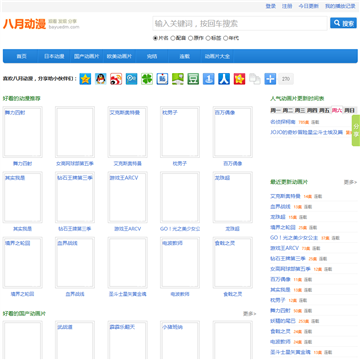Switch to the 周四 schedule tab
The width and height of the screenshot is (360, 360).
[x=312, y=110]
